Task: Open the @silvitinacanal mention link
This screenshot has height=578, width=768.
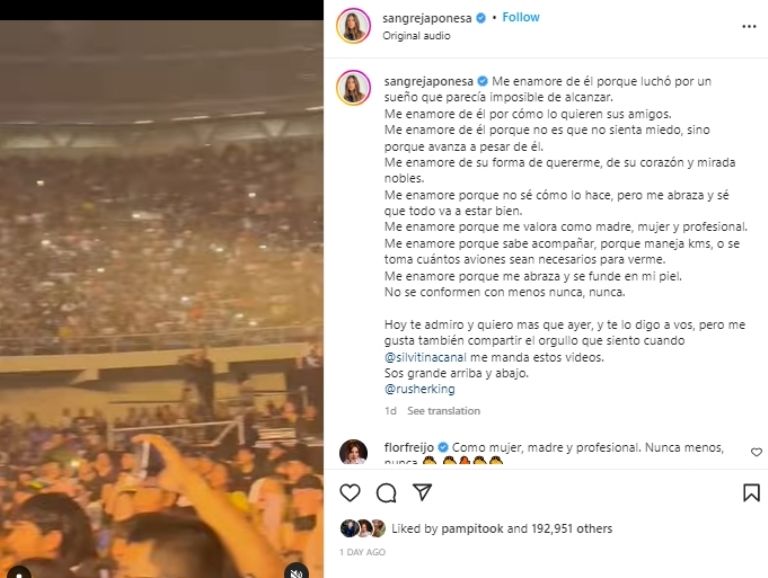Action: pyautogui.click(x=425, y=357)
